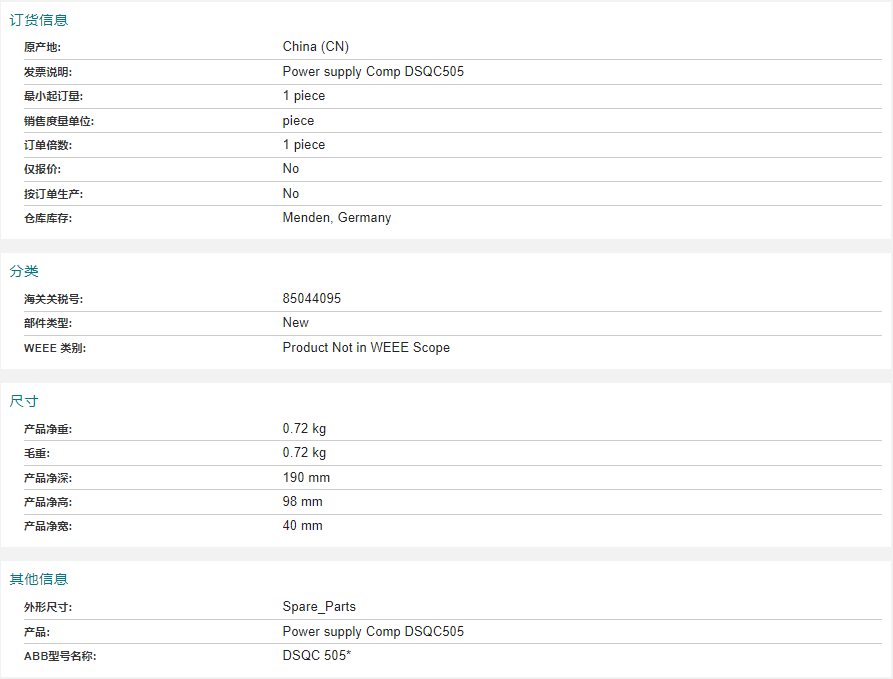893x679 pixels.
Task: Select the 部件类型 New value
Action: (x=296, y=322)
